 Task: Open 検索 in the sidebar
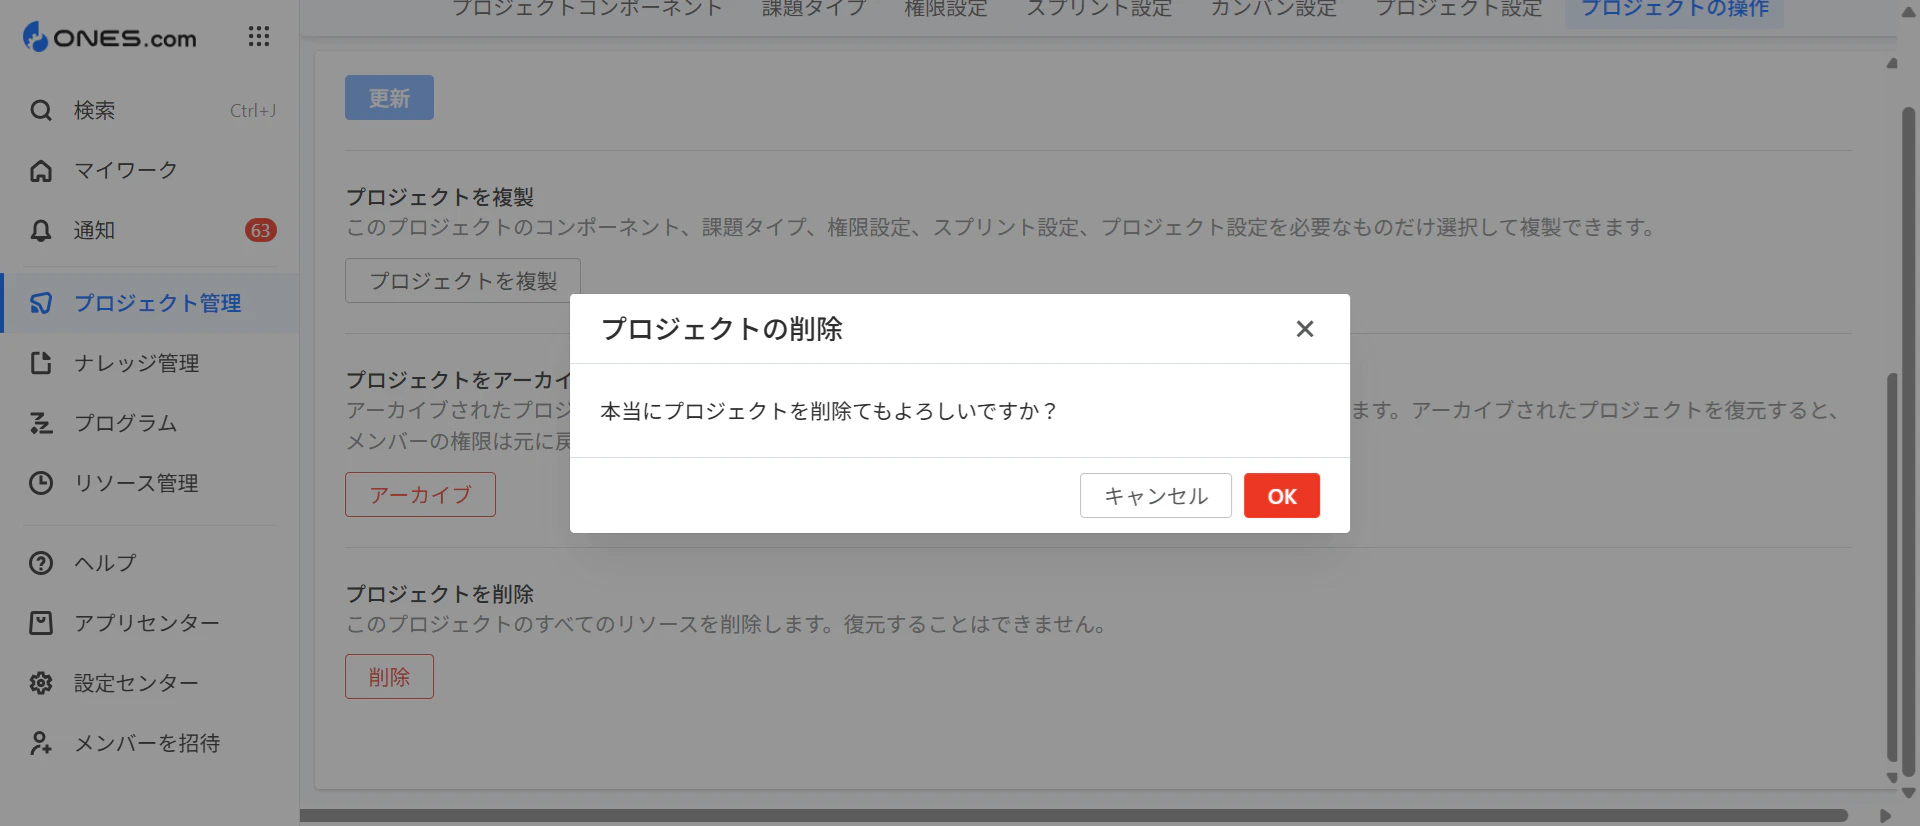click(150, 110)
